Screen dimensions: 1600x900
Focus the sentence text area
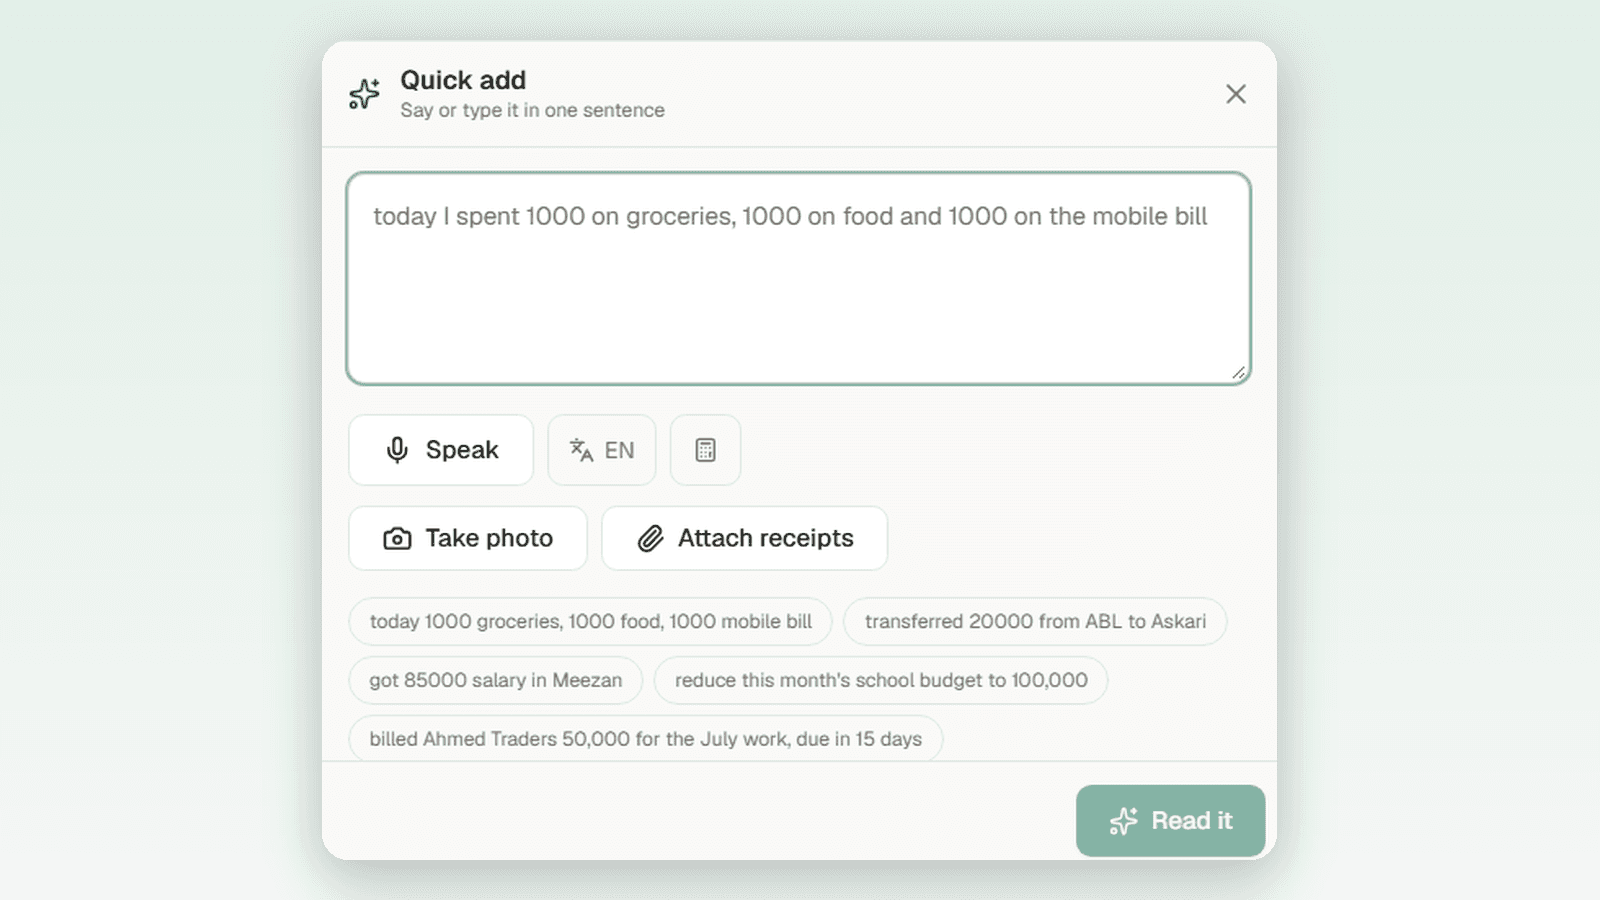pos(799,278)
